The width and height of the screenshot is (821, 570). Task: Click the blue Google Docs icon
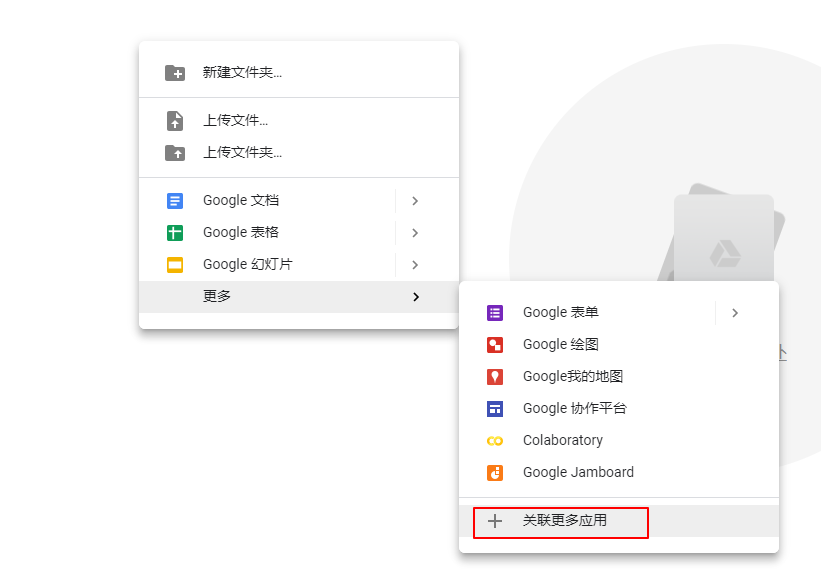tap(175, 201)
